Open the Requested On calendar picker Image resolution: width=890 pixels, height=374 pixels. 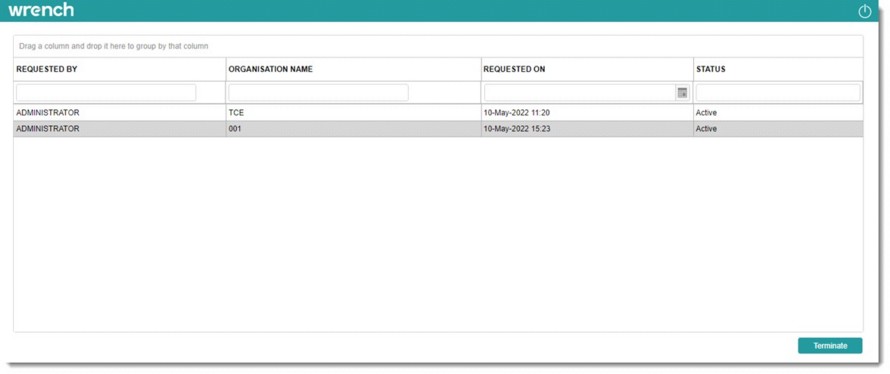tap(682, 93)
